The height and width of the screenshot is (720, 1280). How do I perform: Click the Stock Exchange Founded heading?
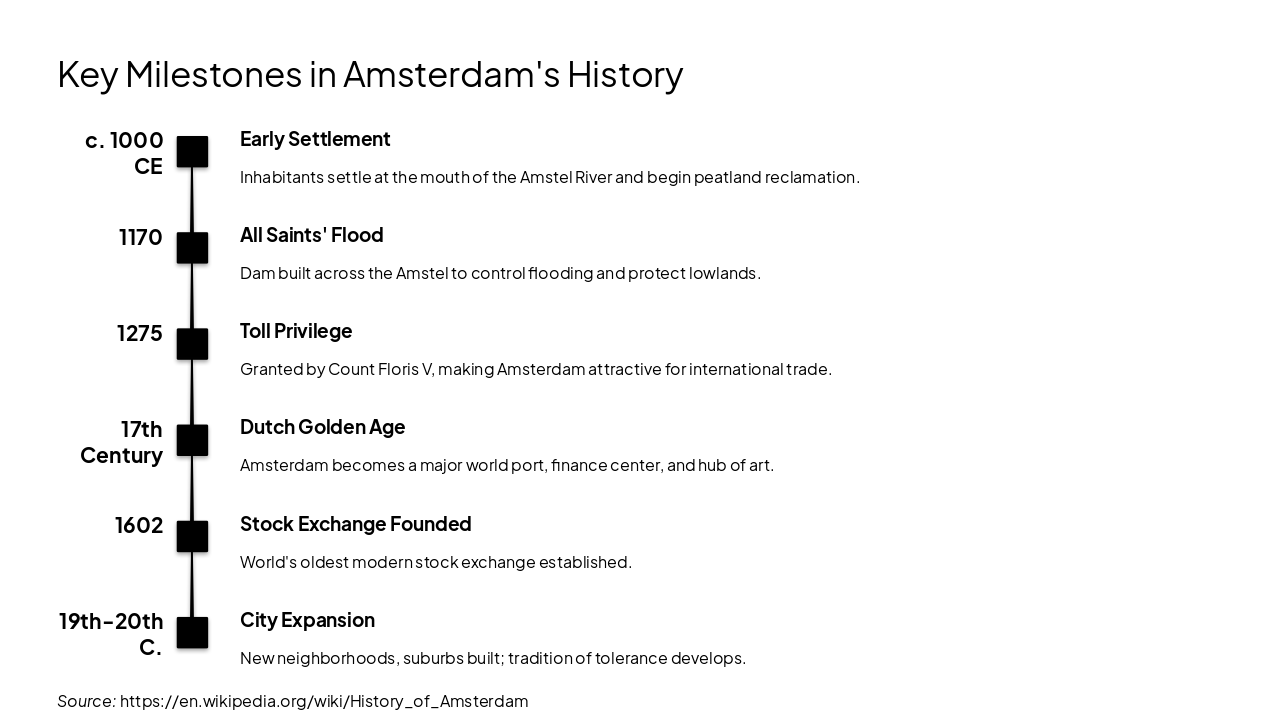tap(355, 524)
